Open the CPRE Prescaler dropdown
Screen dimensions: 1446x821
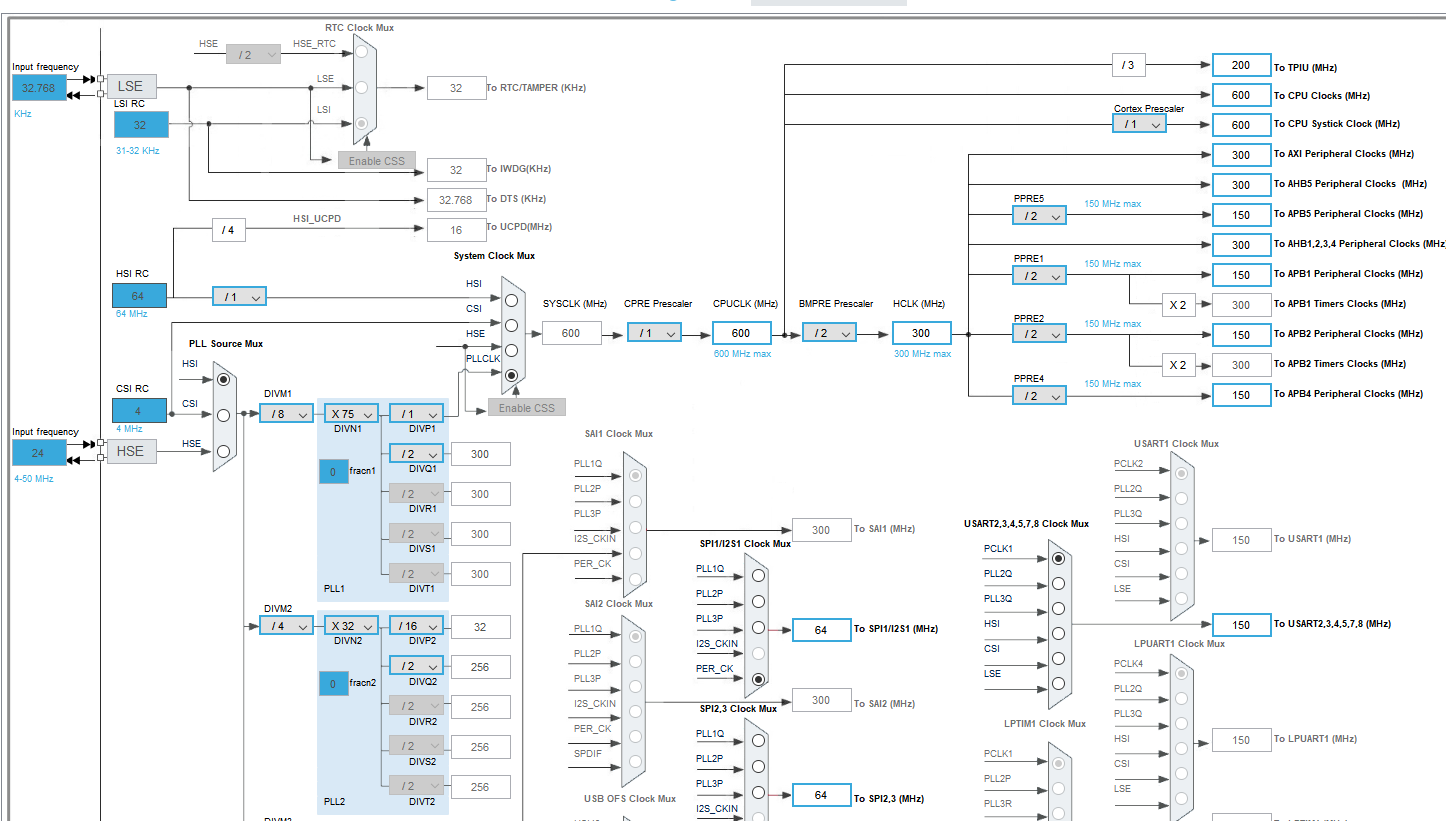click(x=654, y=332)
